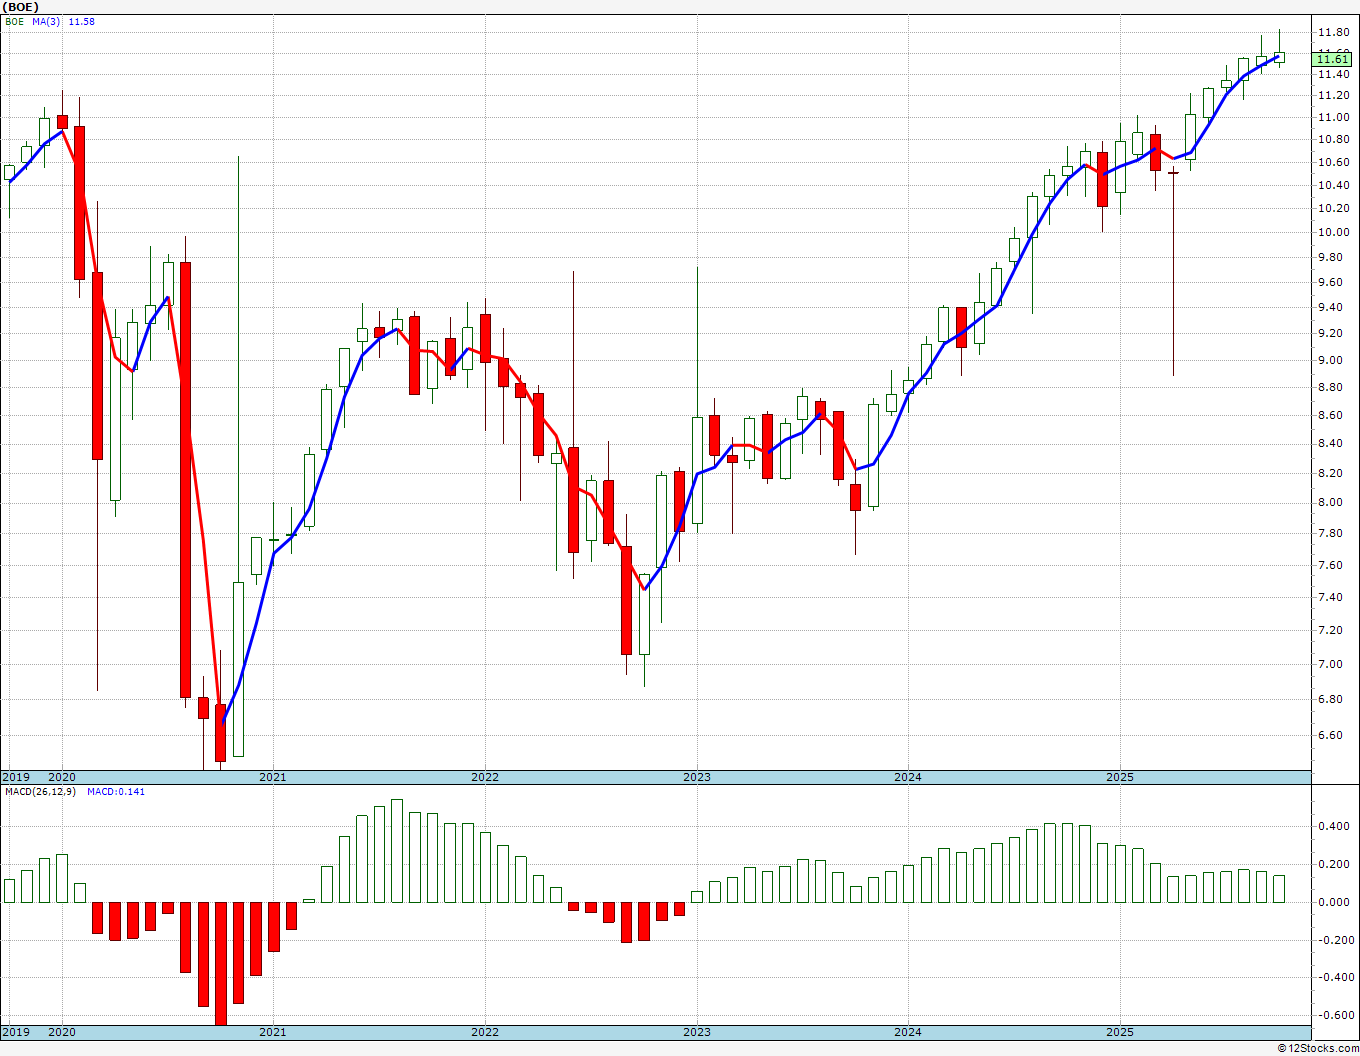Image resolution: width=1360 pixels, height=1056 pixels.
Task: Click 2019 on the MACD panel time axis
Action: click(16, 1032)
